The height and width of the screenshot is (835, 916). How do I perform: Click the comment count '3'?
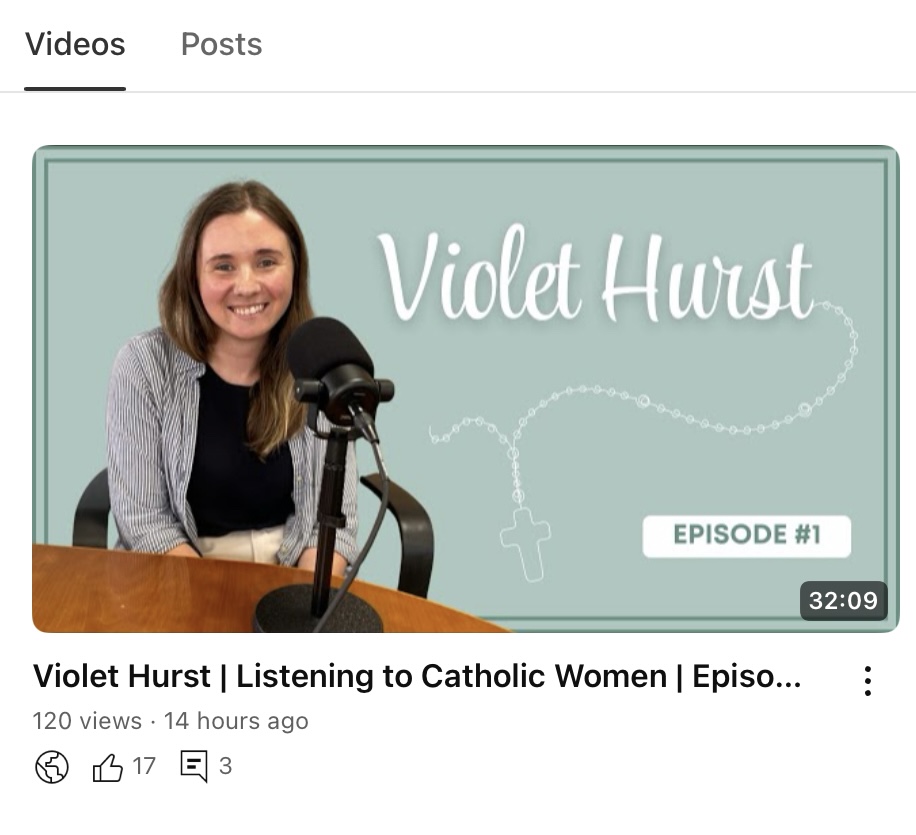(225, 766)
